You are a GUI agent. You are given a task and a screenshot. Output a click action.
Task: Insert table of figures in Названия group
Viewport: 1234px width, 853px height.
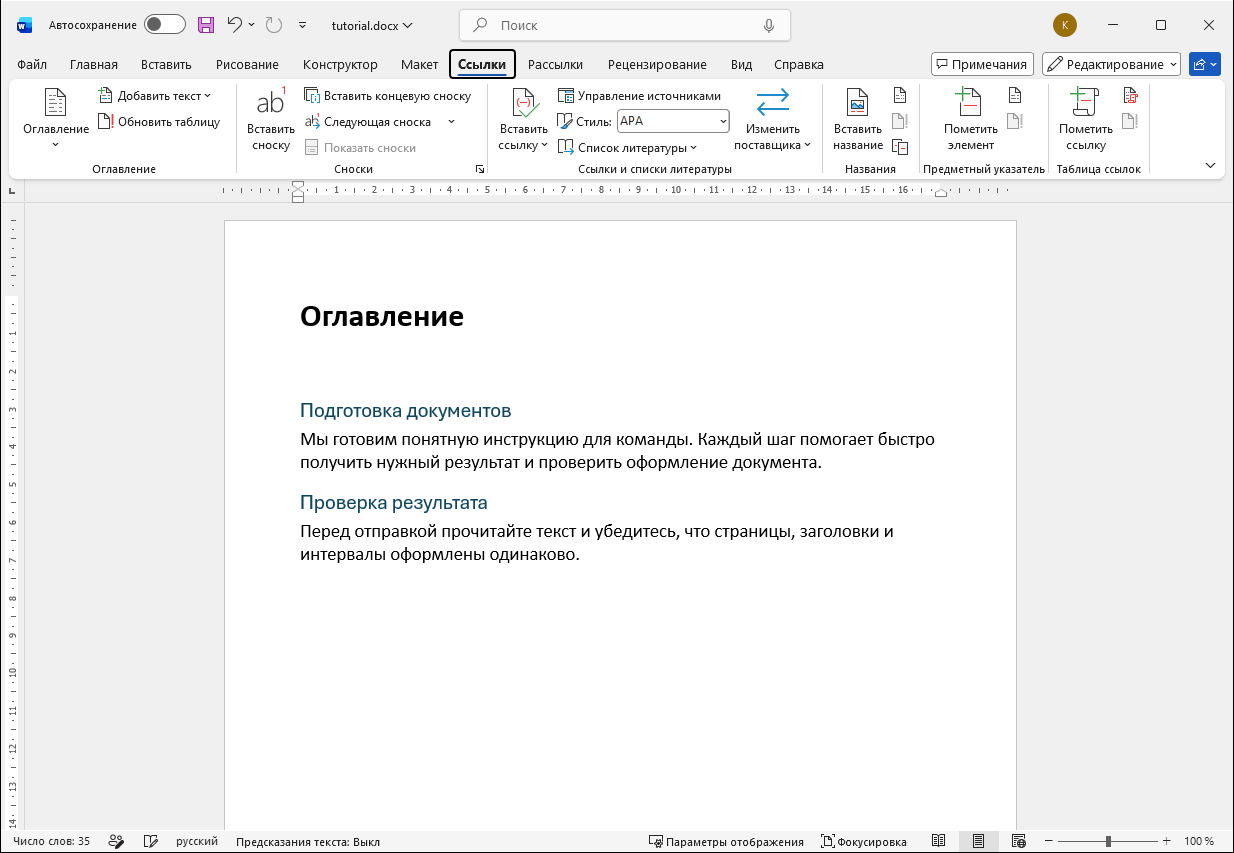pyautogui.click(x=900, y=96)
